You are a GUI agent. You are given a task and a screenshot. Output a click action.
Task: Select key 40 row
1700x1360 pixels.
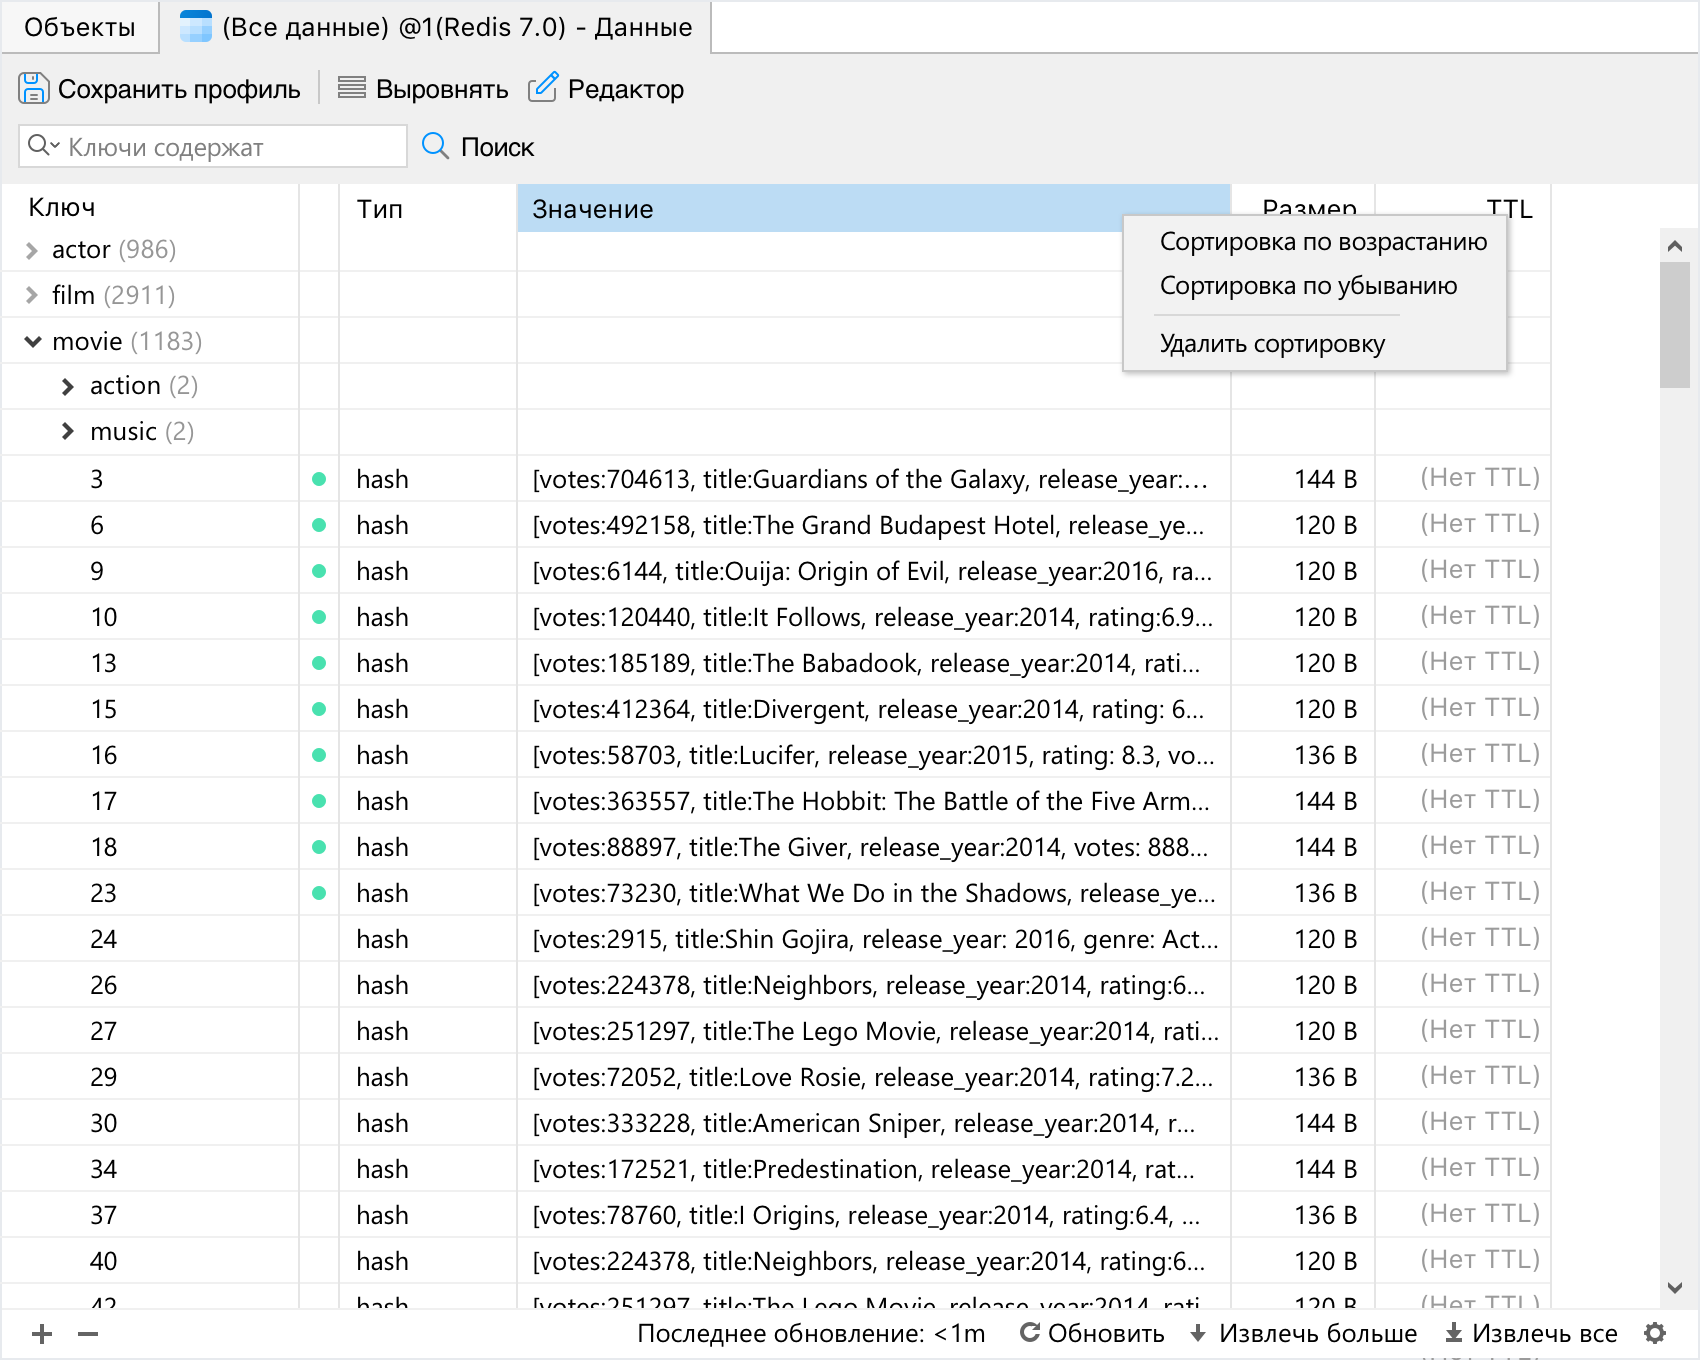pyautogui.click(x=776, y=1261)
